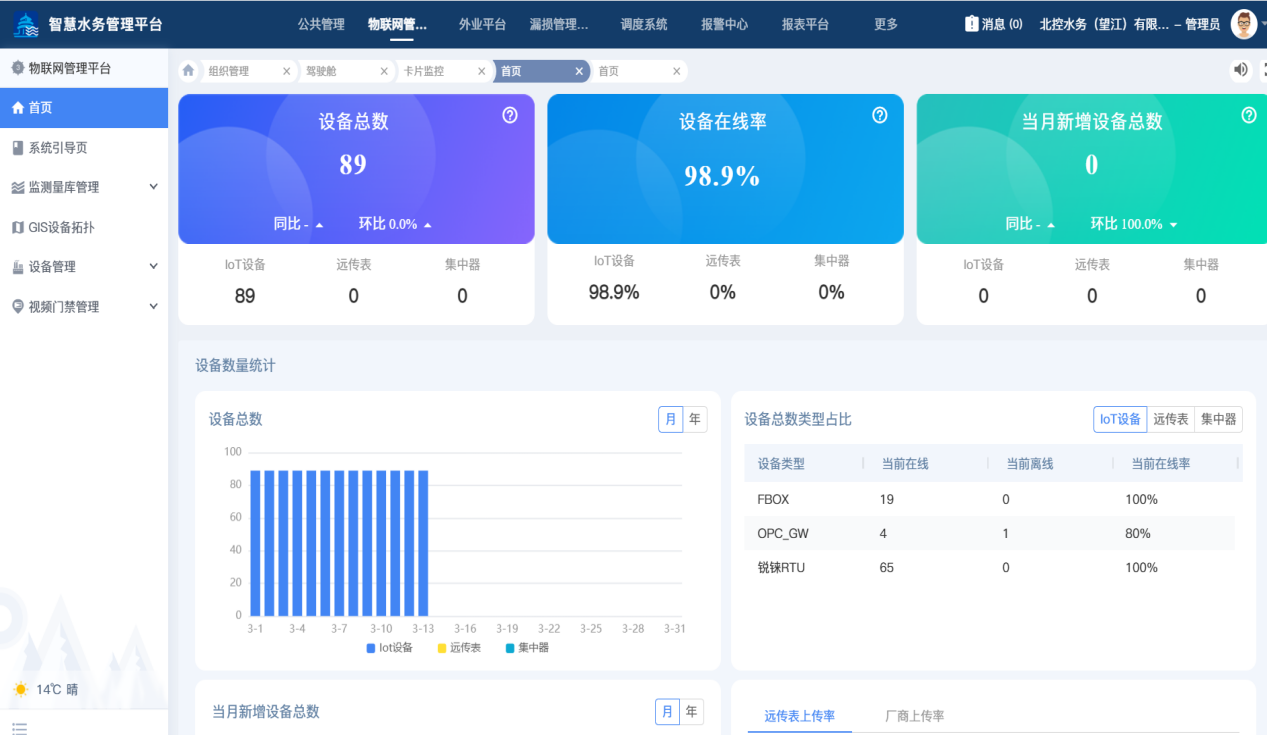Collapse sidebar using bottom menu icon
Screen dimensions: 1267x735
pyautogui.click(x=20, y=727)
